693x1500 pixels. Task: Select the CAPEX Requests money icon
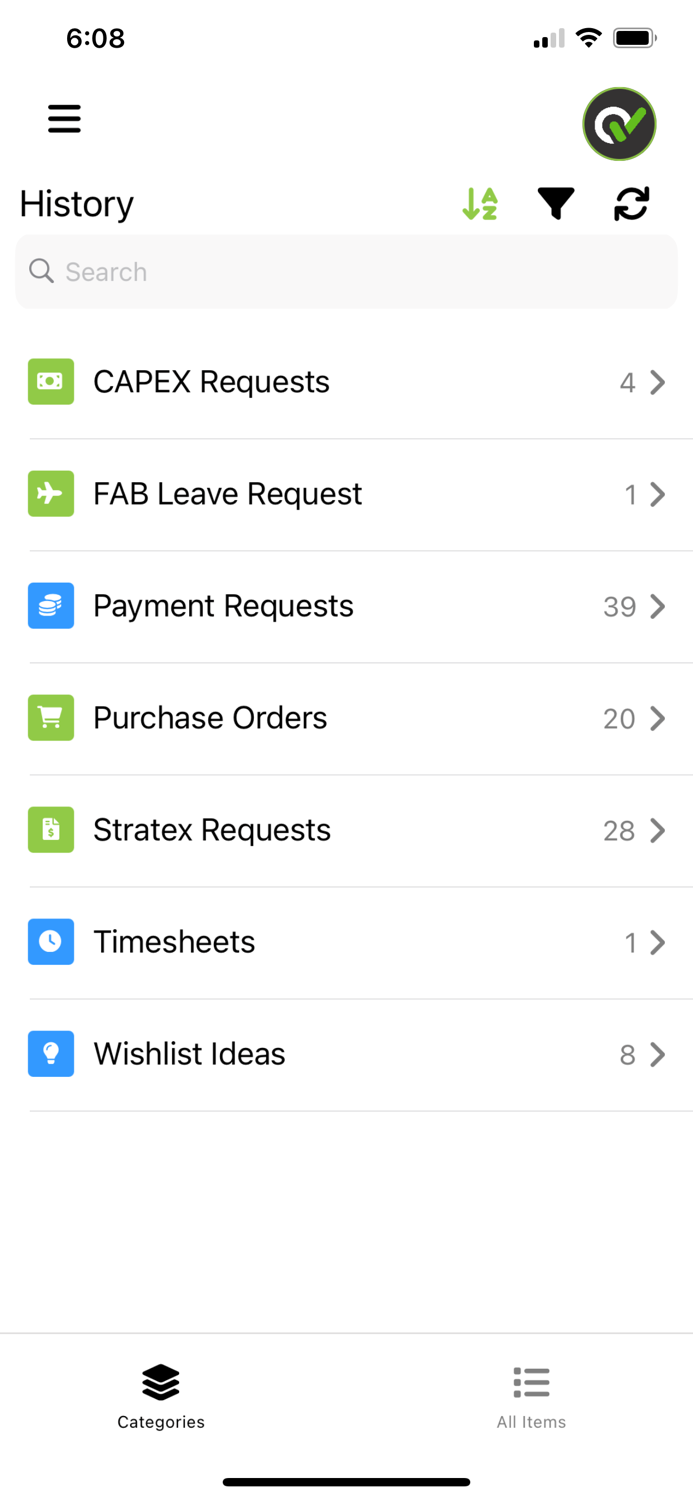[x=49, y=381]
